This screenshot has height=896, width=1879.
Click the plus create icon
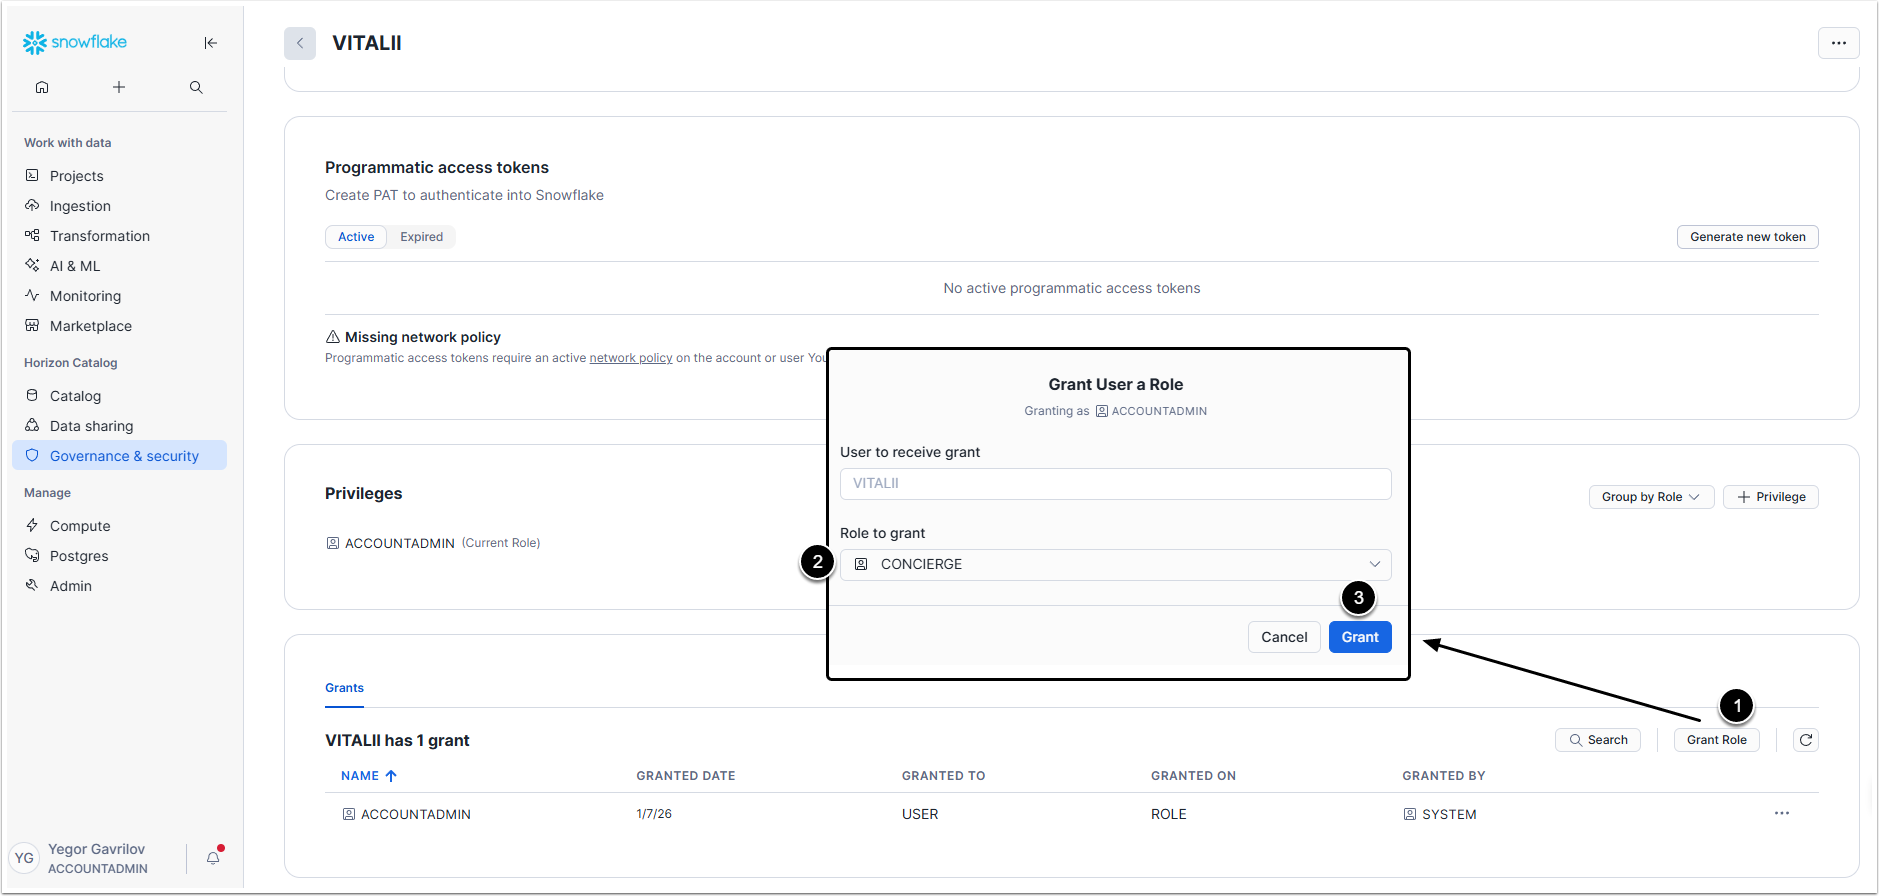tap(119, 87)
